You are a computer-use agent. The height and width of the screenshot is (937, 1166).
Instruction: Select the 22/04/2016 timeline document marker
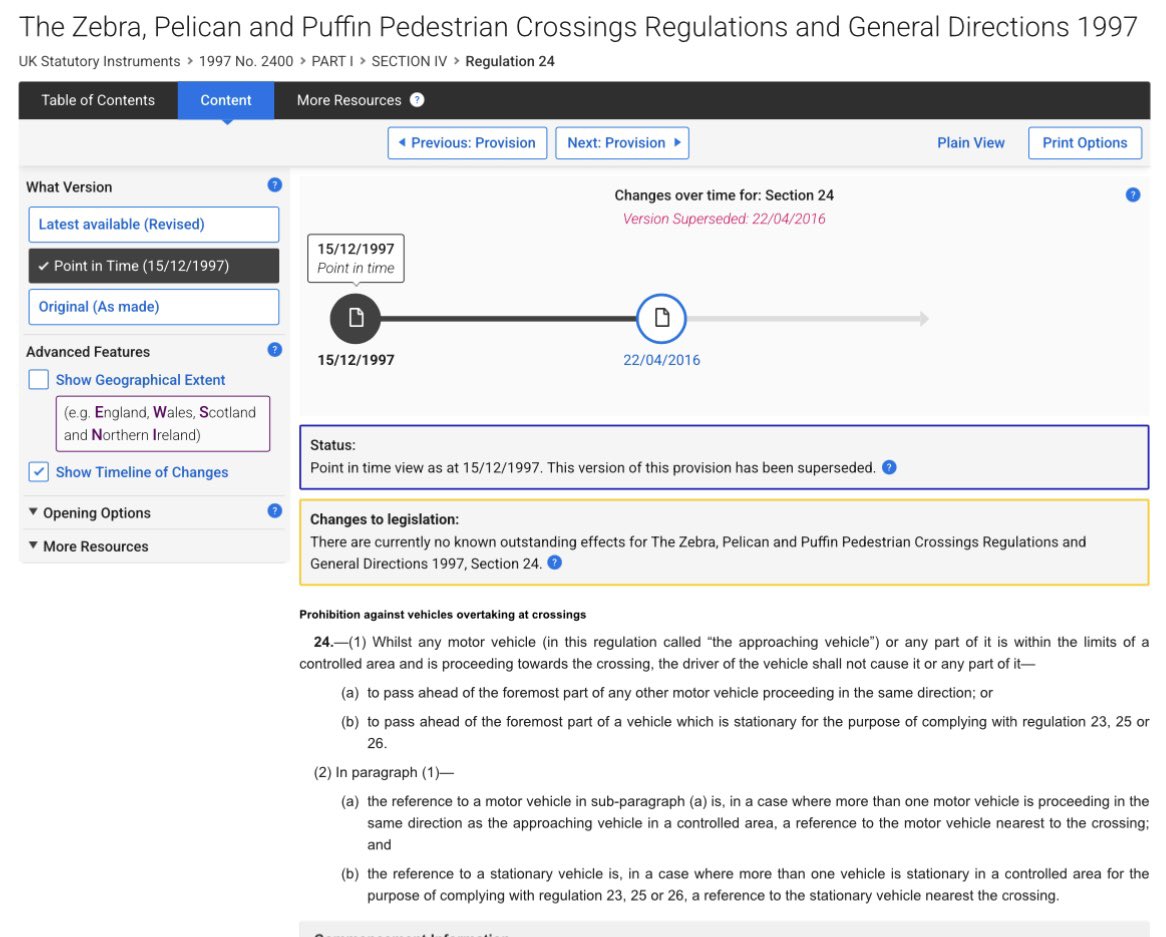pyautogui.click(x=661, y=318)
